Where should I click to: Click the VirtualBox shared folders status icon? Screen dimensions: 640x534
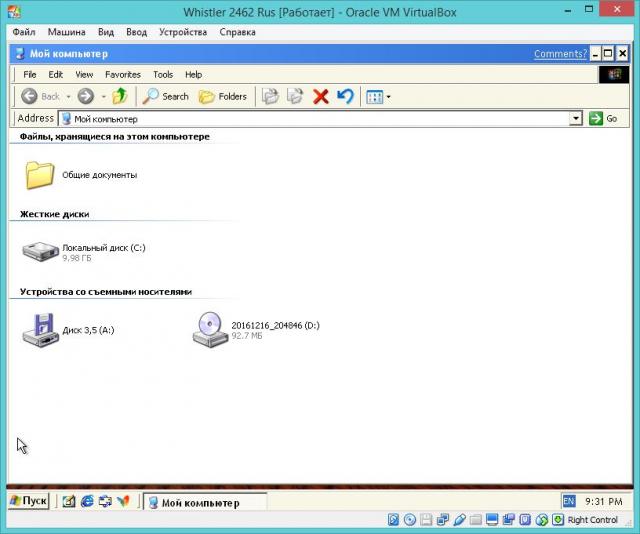coord(476,520)
